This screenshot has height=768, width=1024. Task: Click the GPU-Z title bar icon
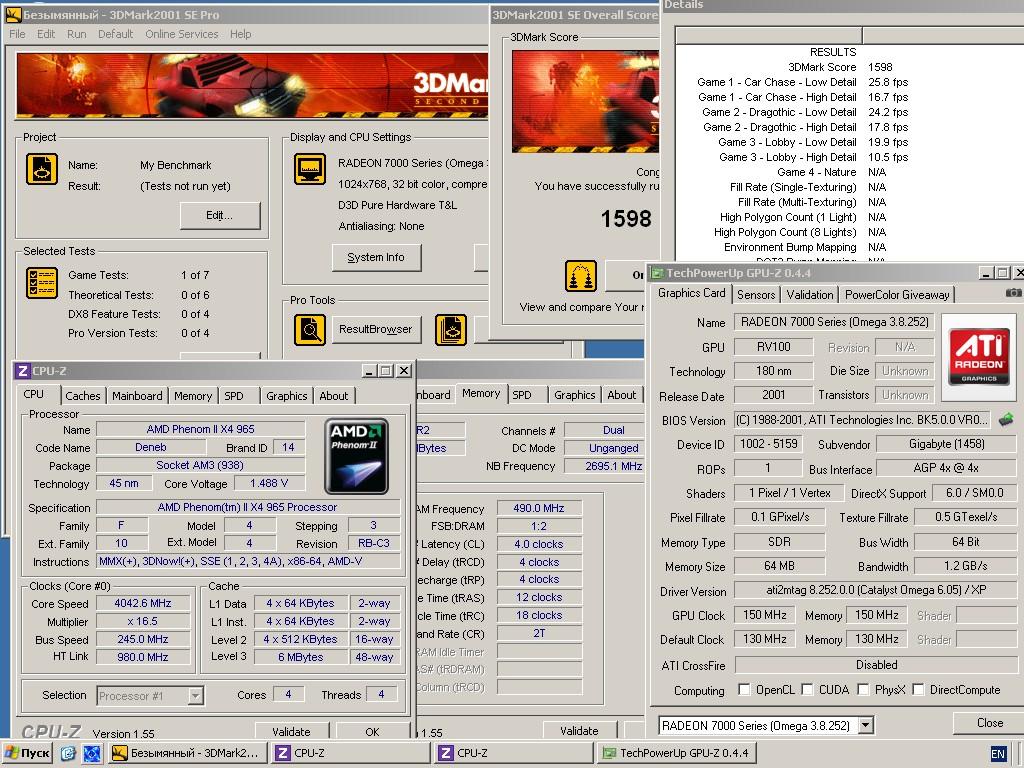pos(657,273)
